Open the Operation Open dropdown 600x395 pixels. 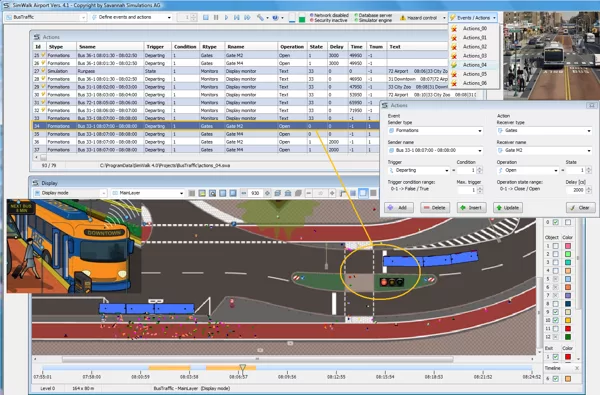coord(528,170)
